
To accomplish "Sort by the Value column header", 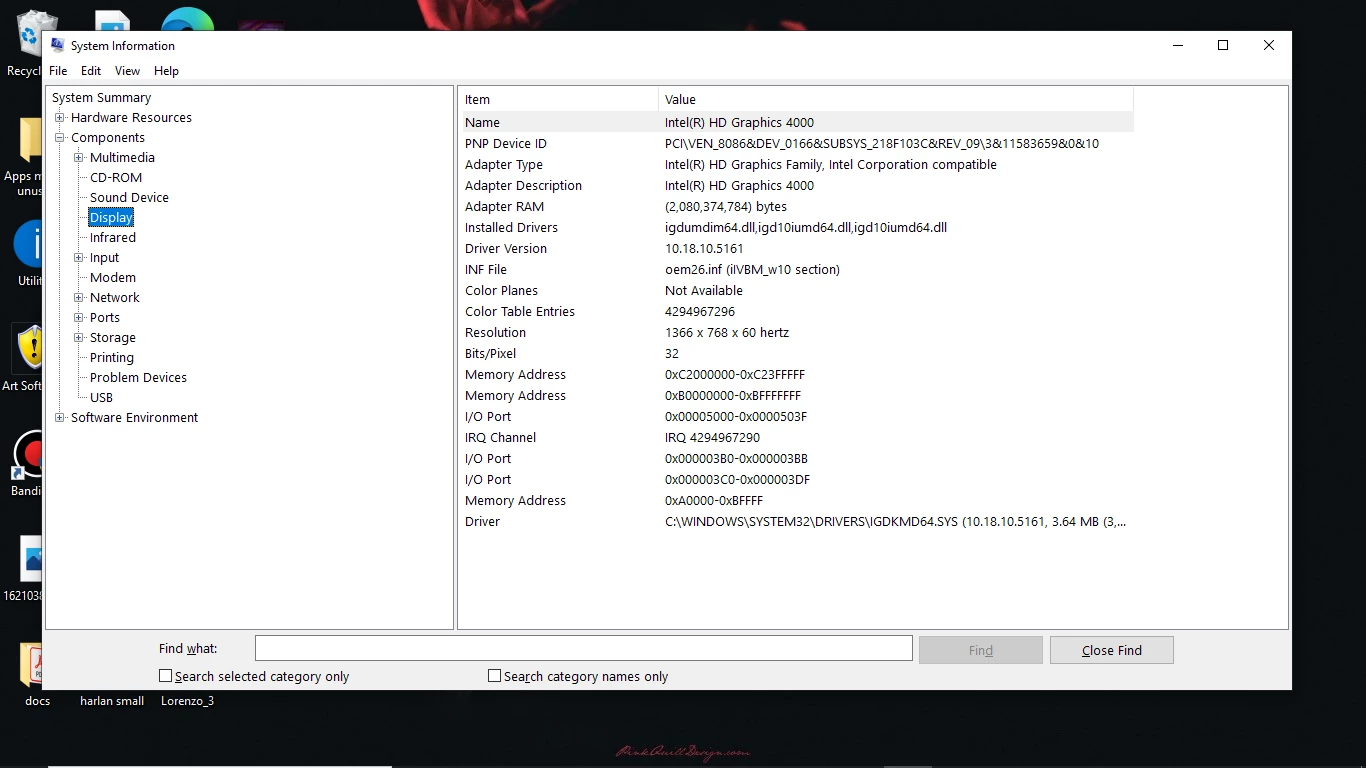I will click(x=896, y=99).
